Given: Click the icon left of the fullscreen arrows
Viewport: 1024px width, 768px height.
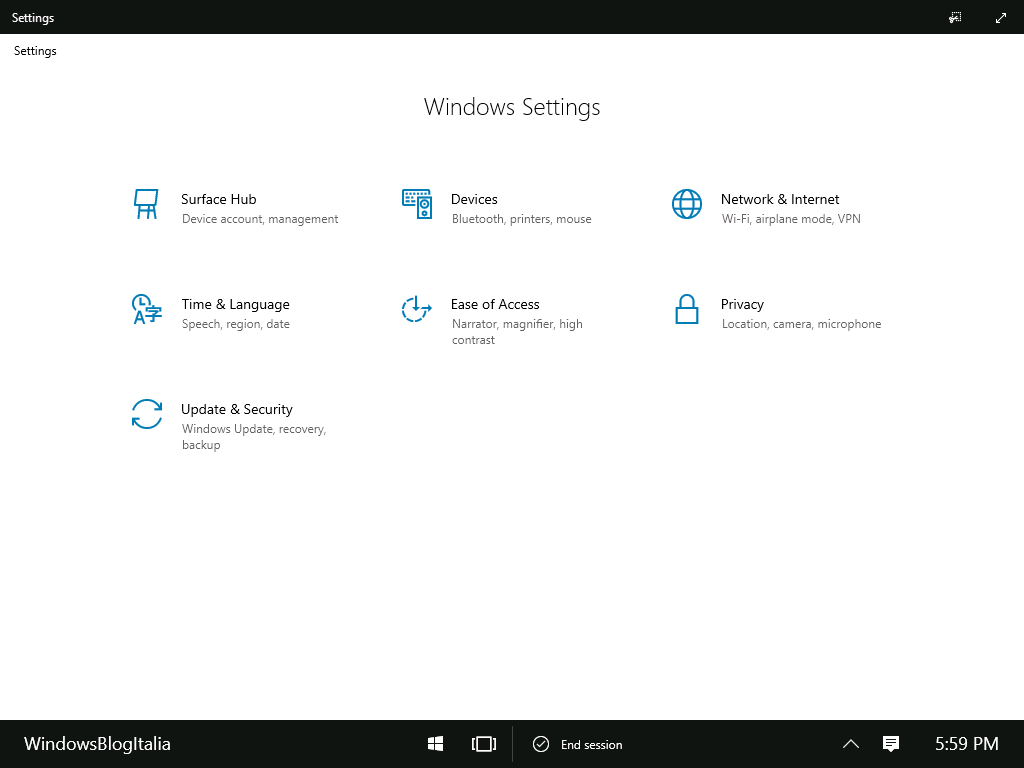Looking at the screenshot, I should (955, 18).
